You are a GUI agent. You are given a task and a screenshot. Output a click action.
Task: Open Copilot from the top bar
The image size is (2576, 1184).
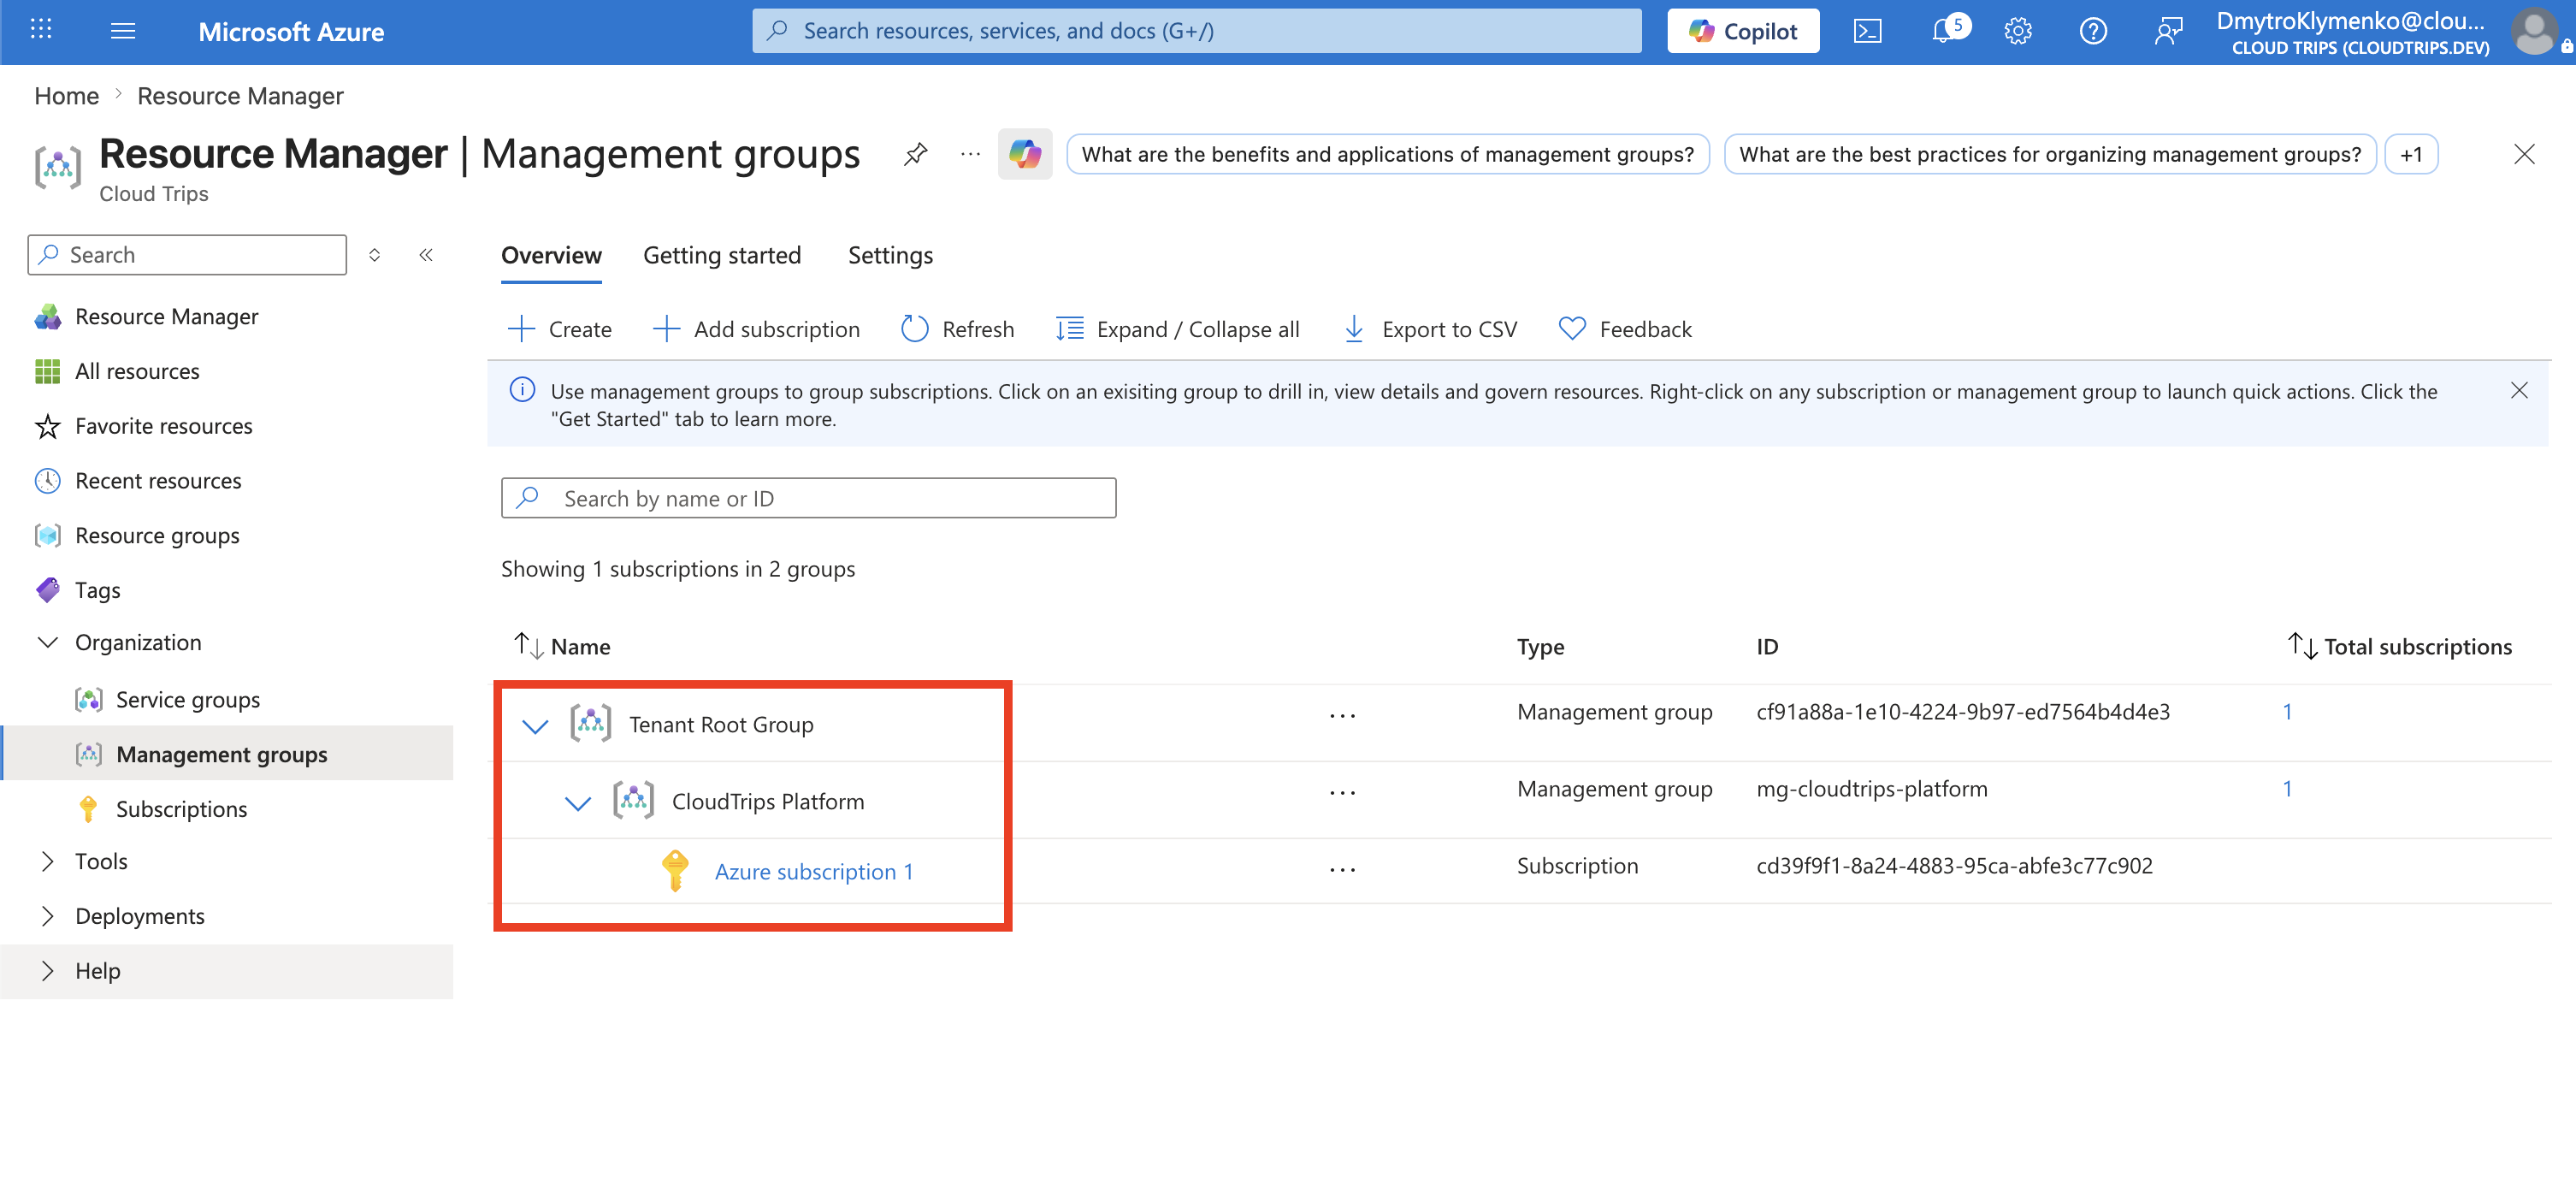click(x=1743, y=31)
